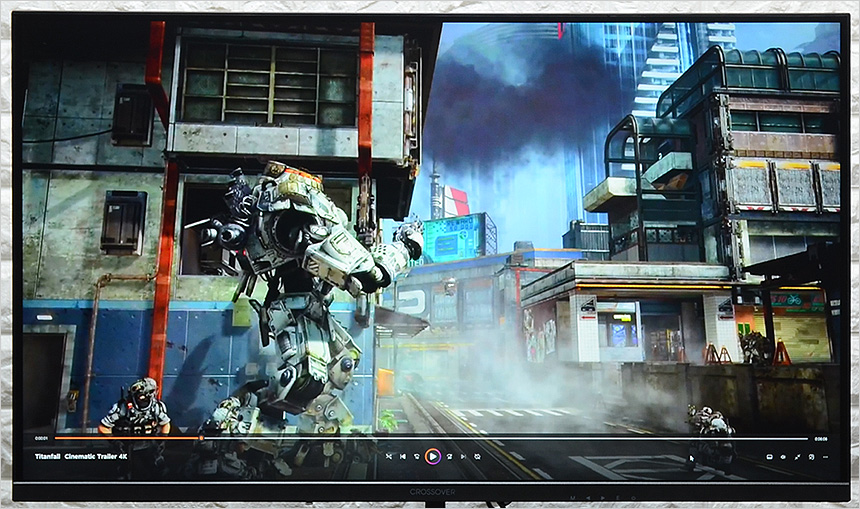The height and width of the screenshot is (509, 860).
Task: Rewind the video a few seconds
Action: pyautogui.click(x=416, y=456)
